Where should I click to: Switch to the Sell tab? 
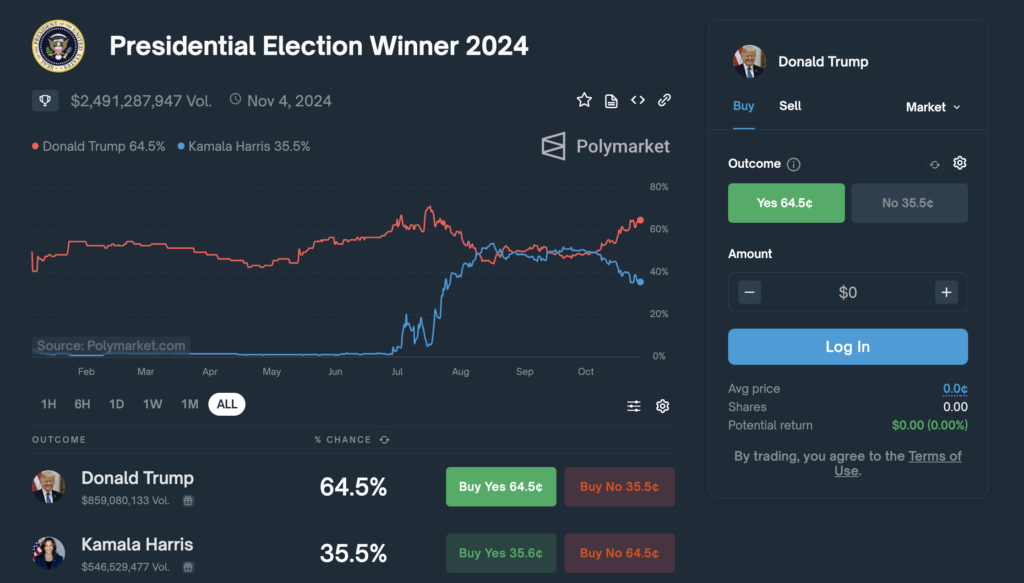pyautogui.click(x=790, y=106)
